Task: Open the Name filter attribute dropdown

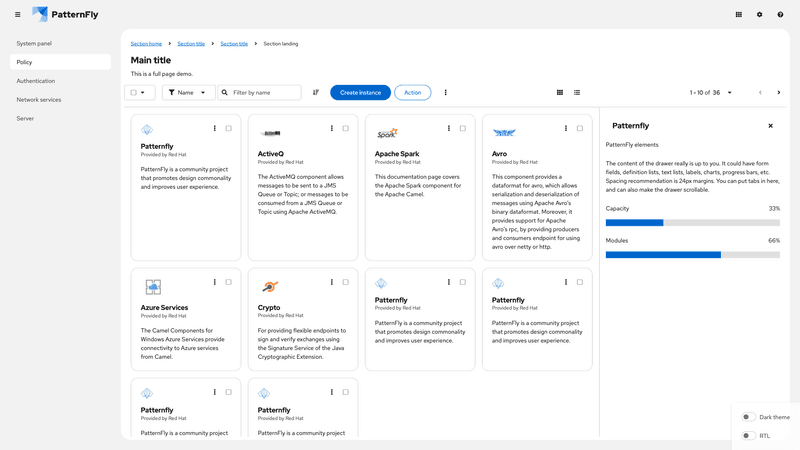Action: coord(188,92)
